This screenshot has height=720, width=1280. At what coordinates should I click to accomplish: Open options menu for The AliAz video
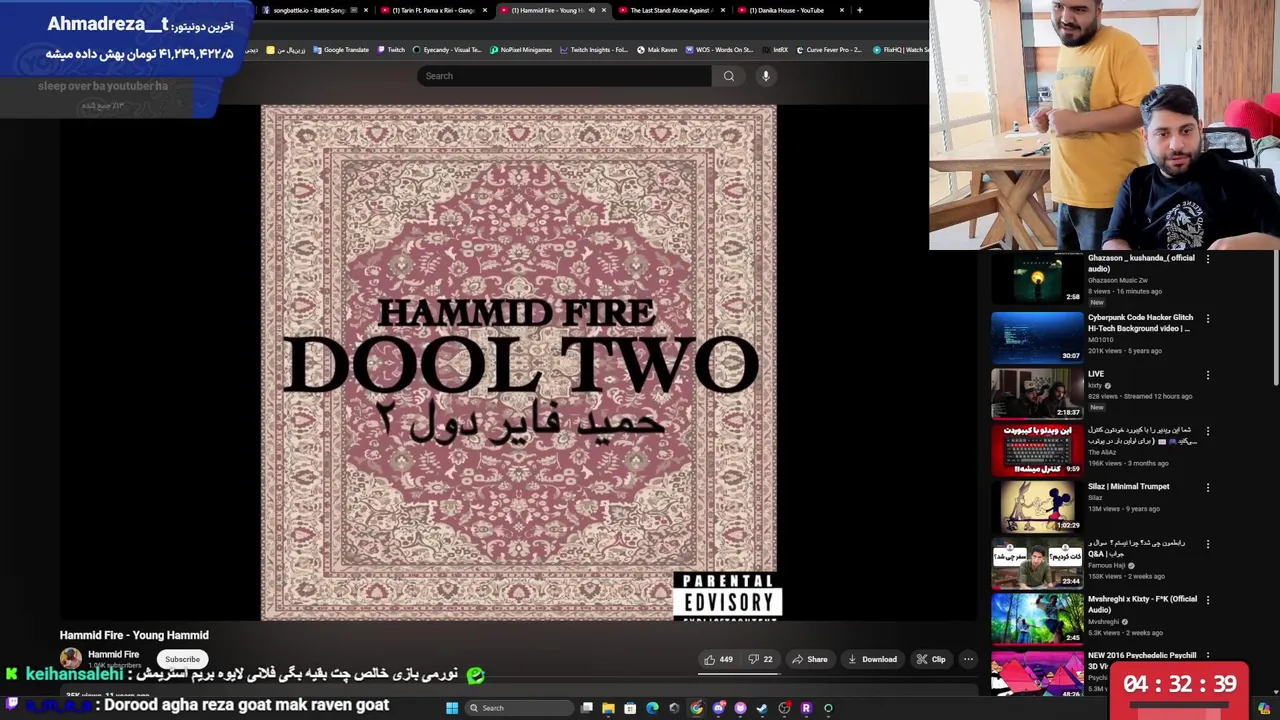click(1208, 432)
